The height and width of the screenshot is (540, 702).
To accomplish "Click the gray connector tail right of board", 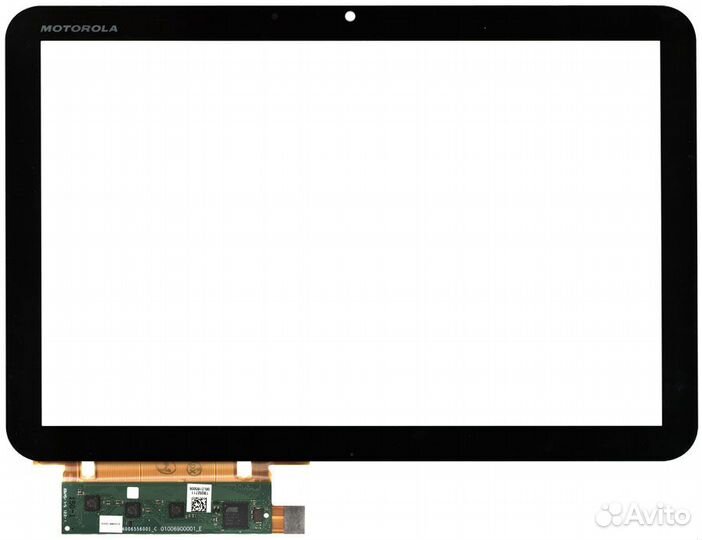I will 294,518.
